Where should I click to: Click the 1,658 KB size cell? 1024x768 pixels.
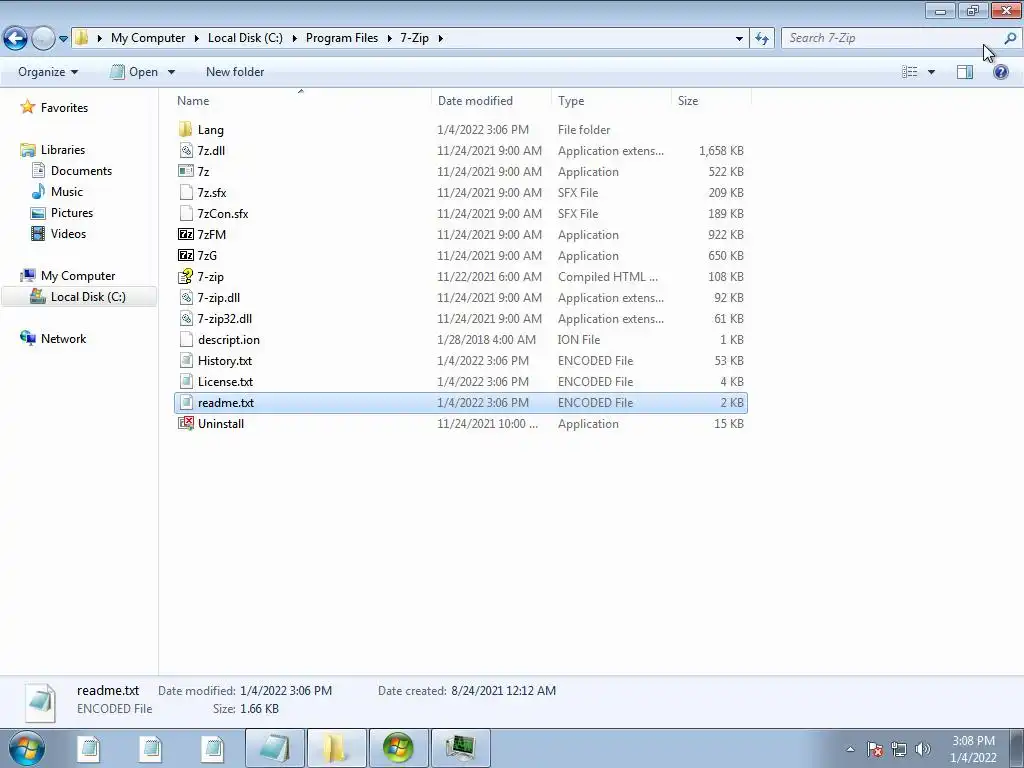(x=721, y=150)
